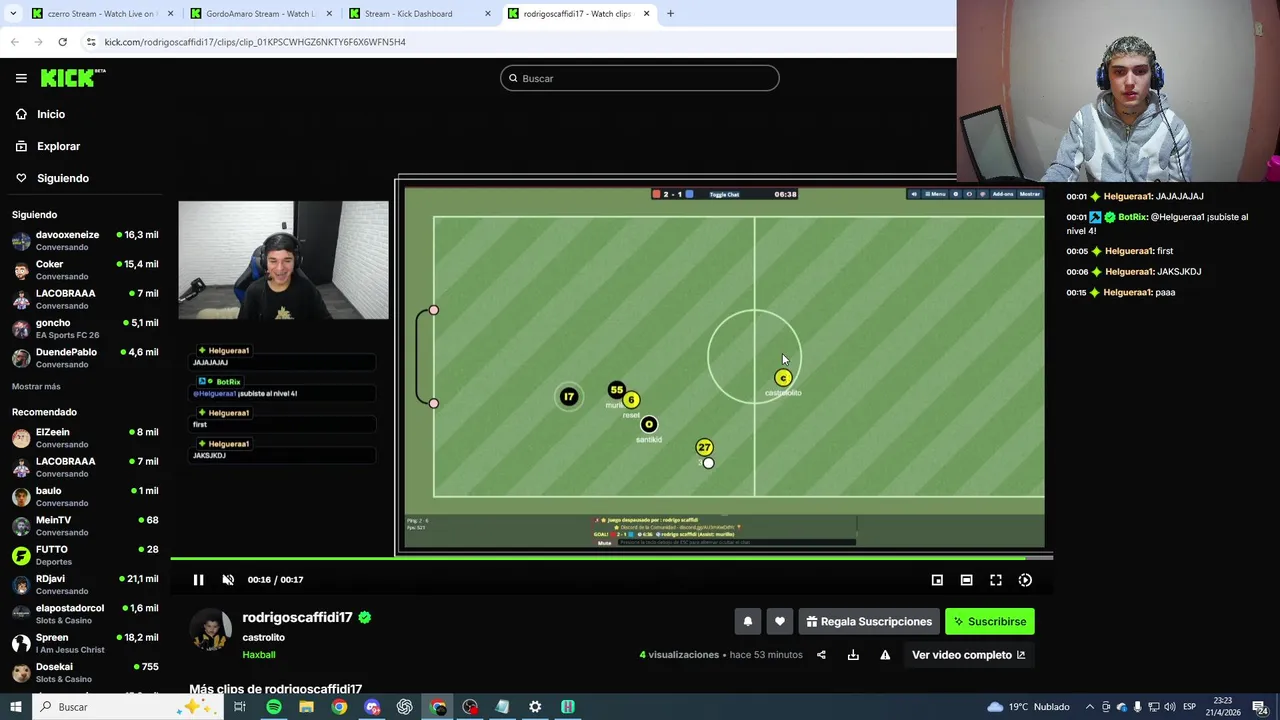This screenshot has height=720, width=1280.
Task: Open File Explorer from the taskbar
Action: (x=307, y=707)
